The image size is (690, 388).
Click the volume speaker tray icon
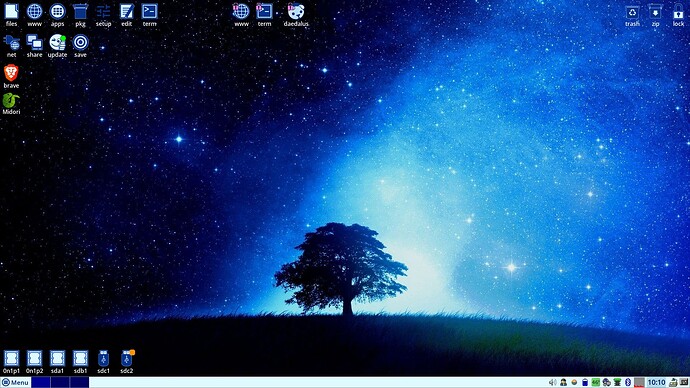553,382
